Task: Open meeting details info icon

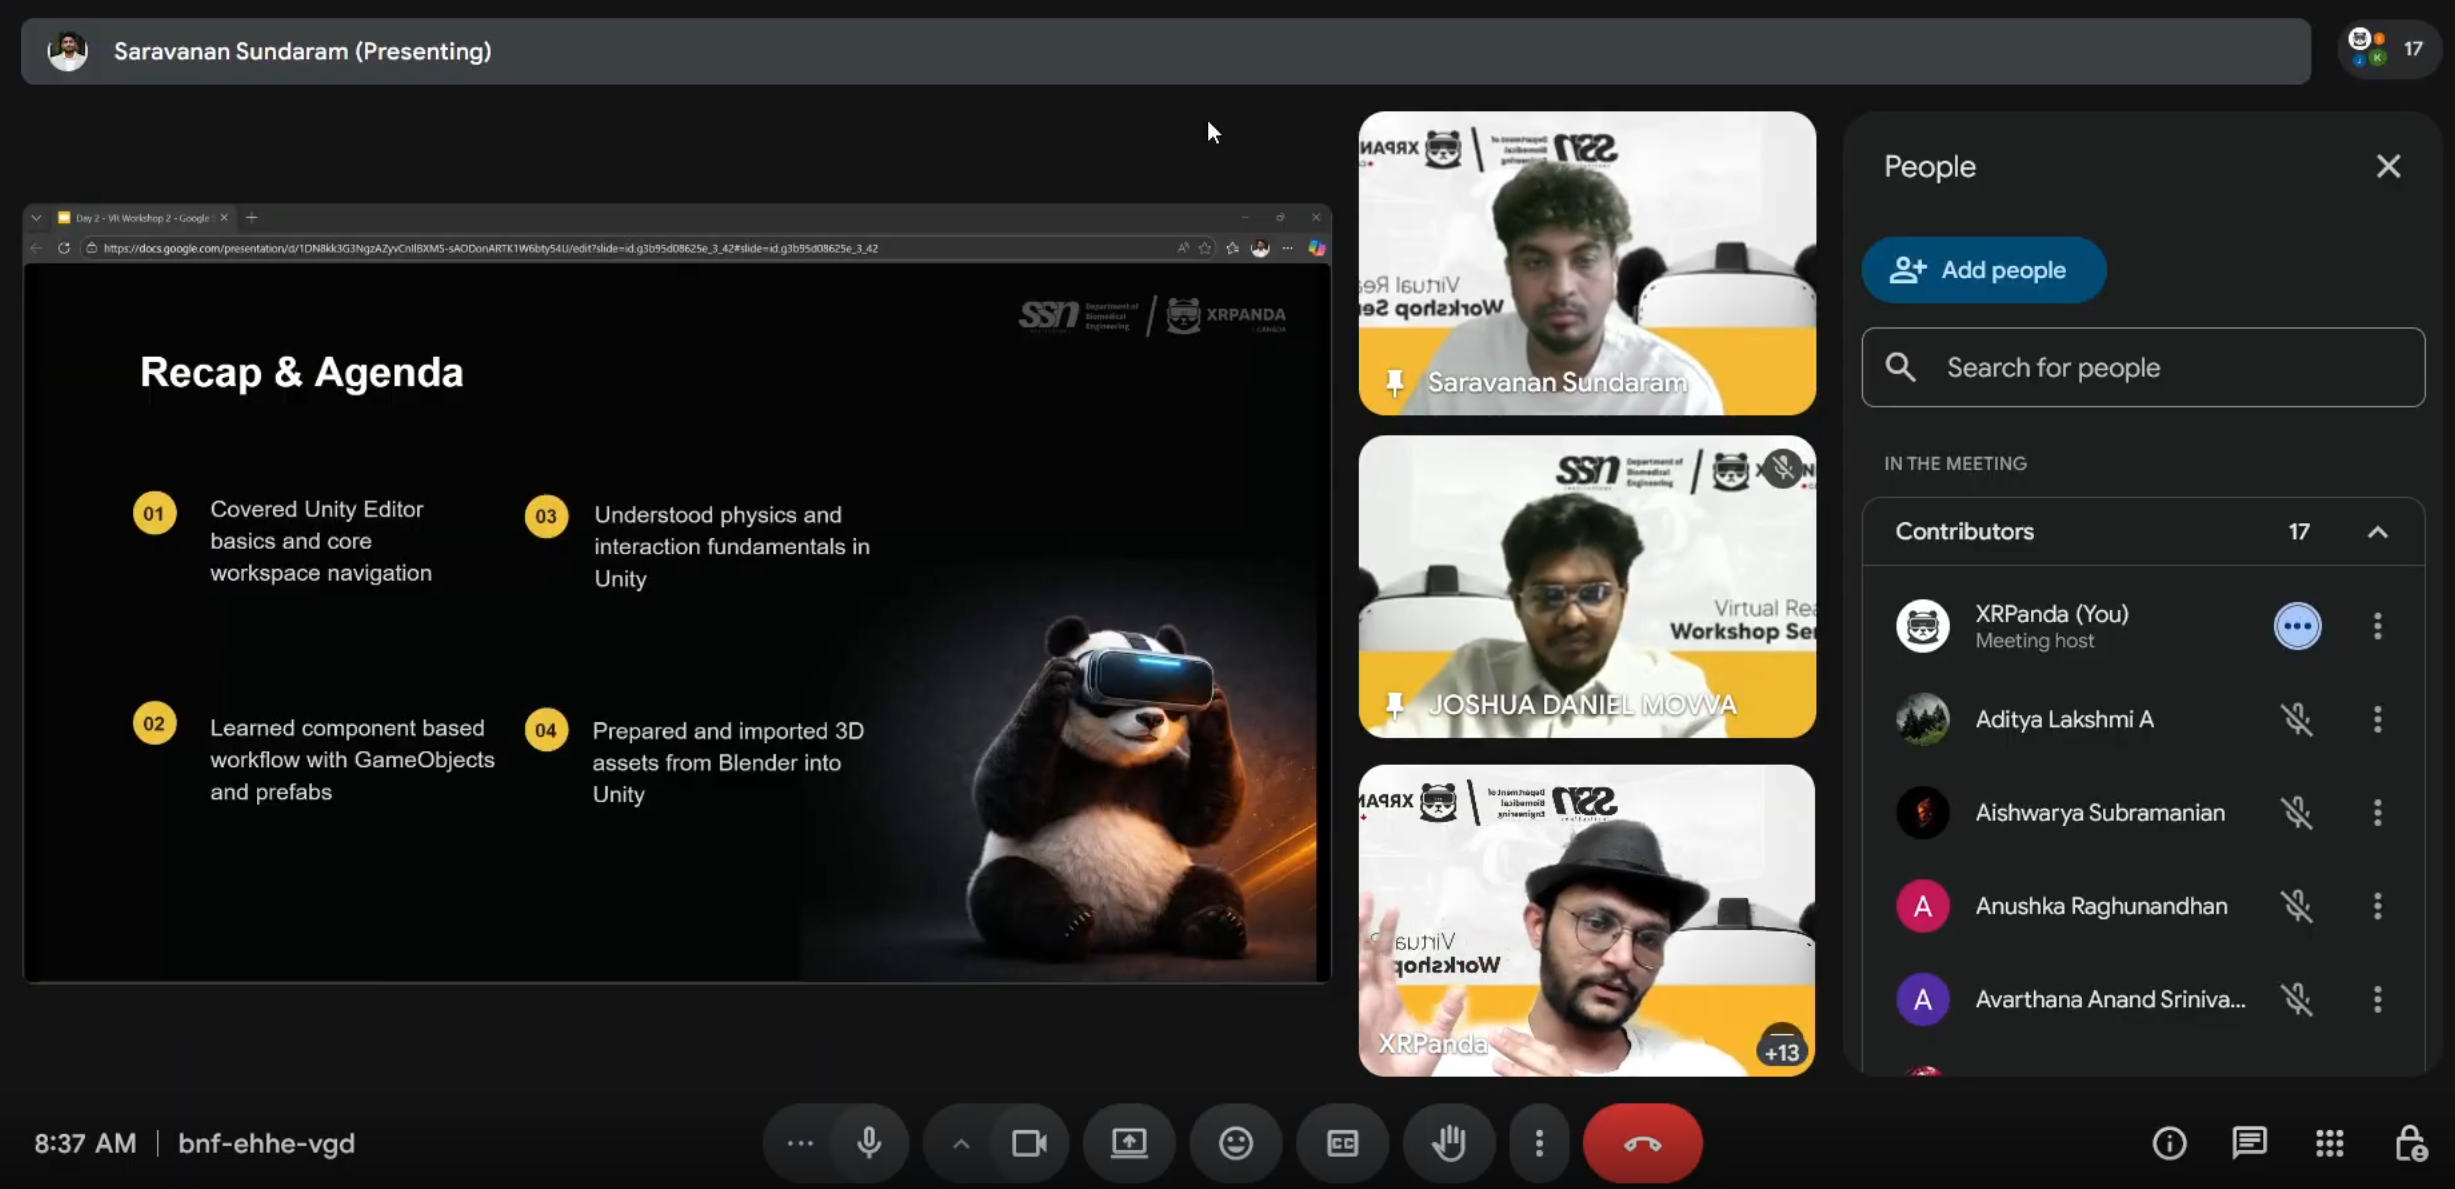Action: pos(2169,1143)
